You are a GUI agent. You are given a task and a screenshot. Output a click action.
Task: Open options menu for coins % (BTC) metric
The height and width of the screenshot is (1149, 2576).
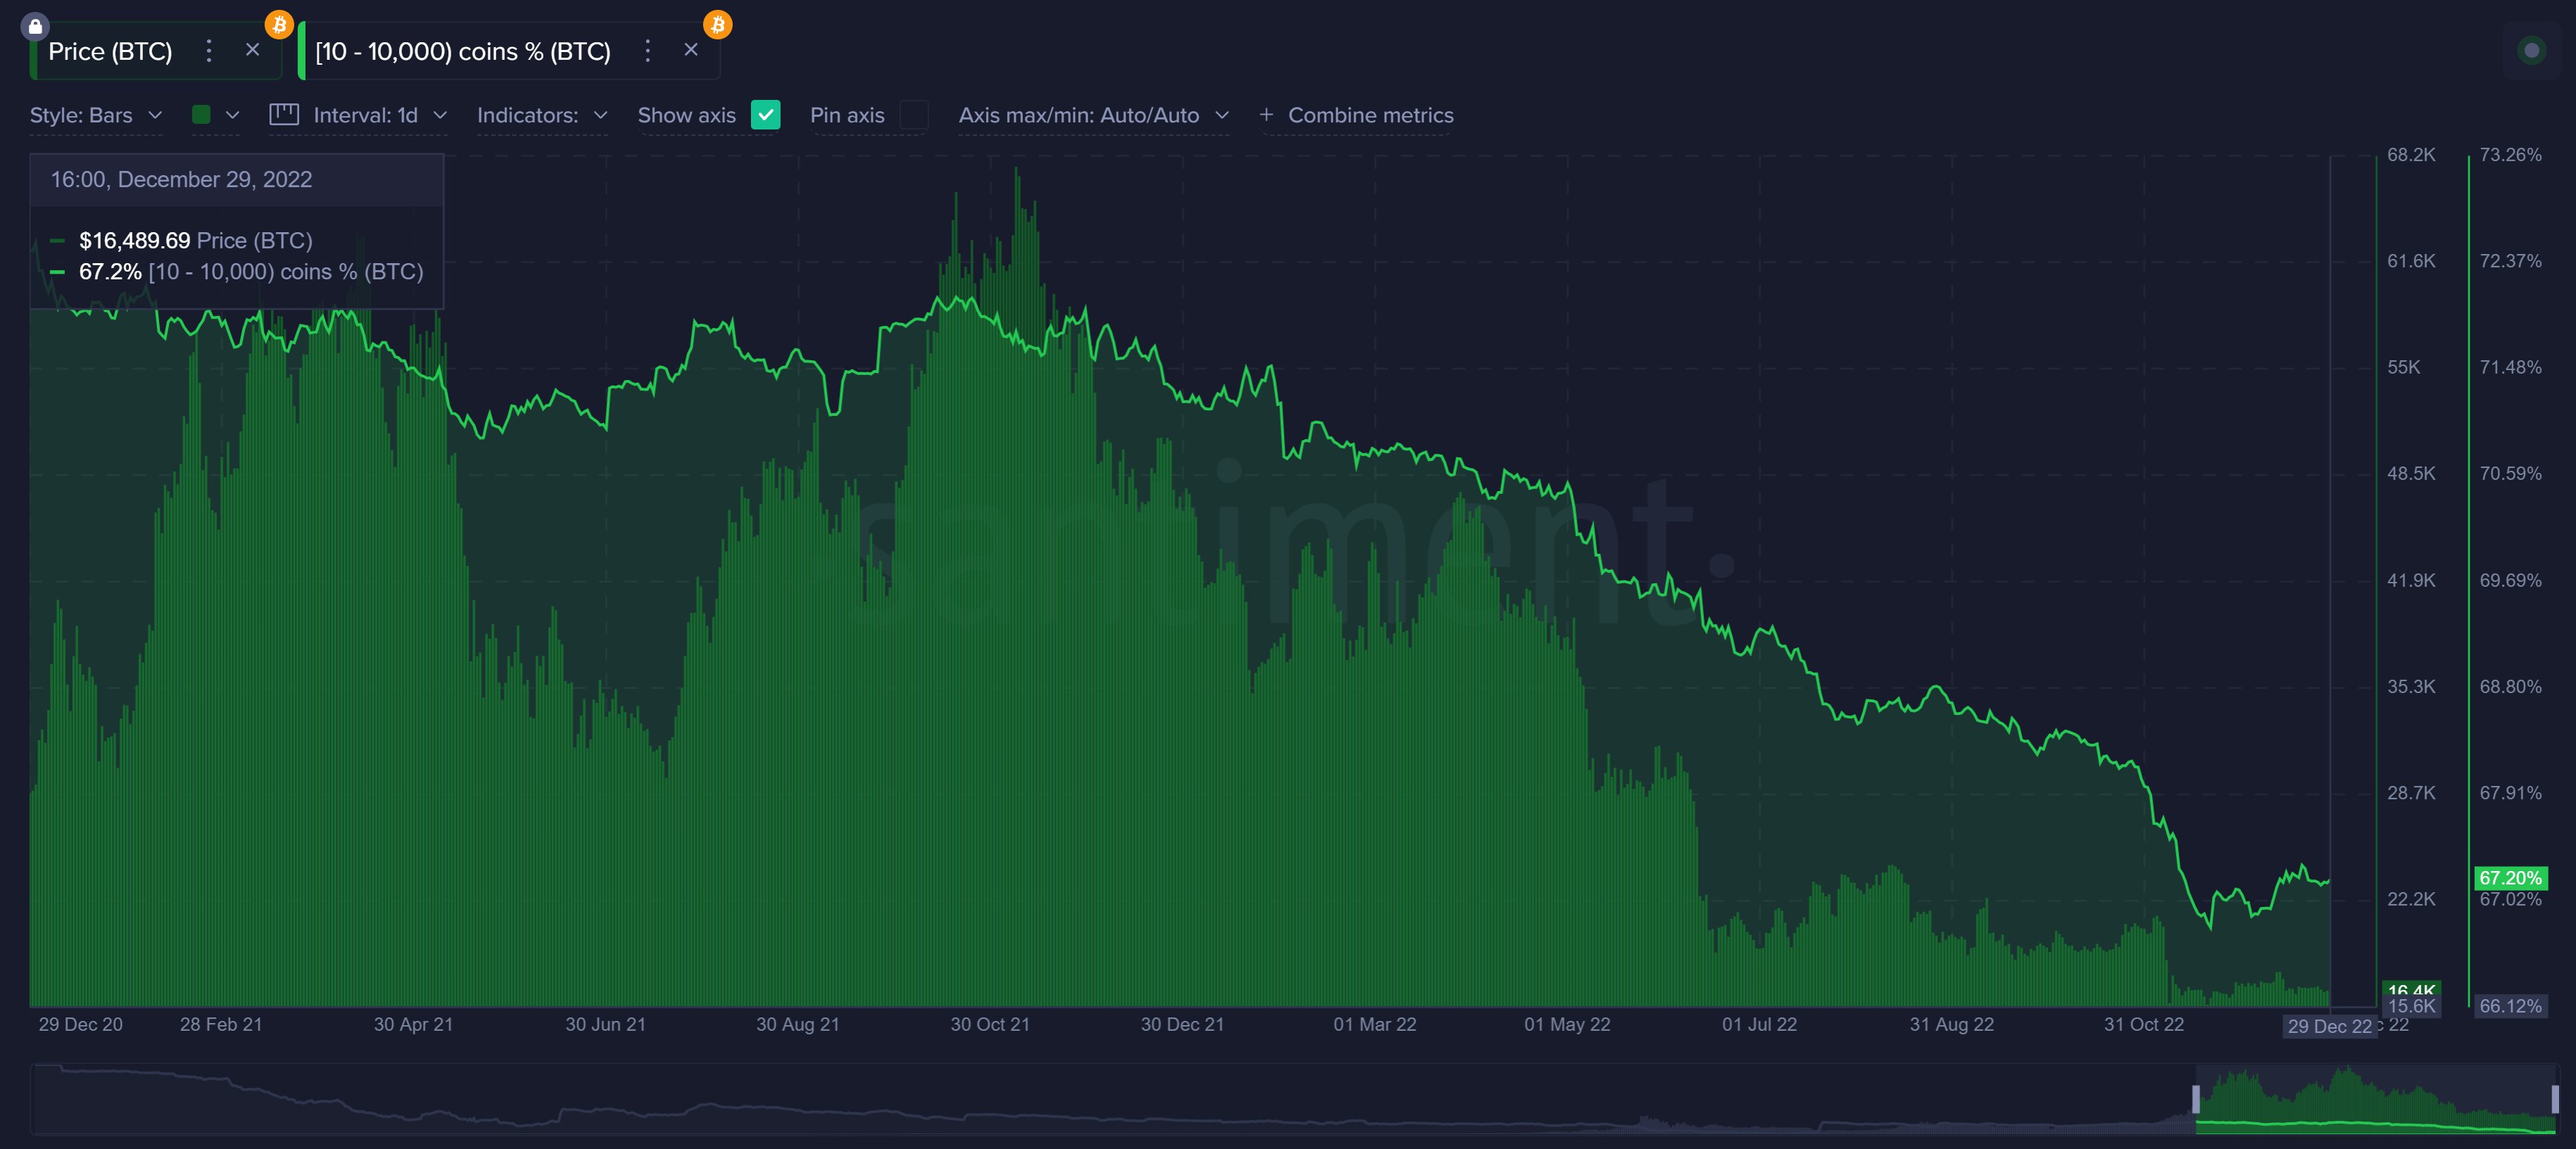[647, 51]
